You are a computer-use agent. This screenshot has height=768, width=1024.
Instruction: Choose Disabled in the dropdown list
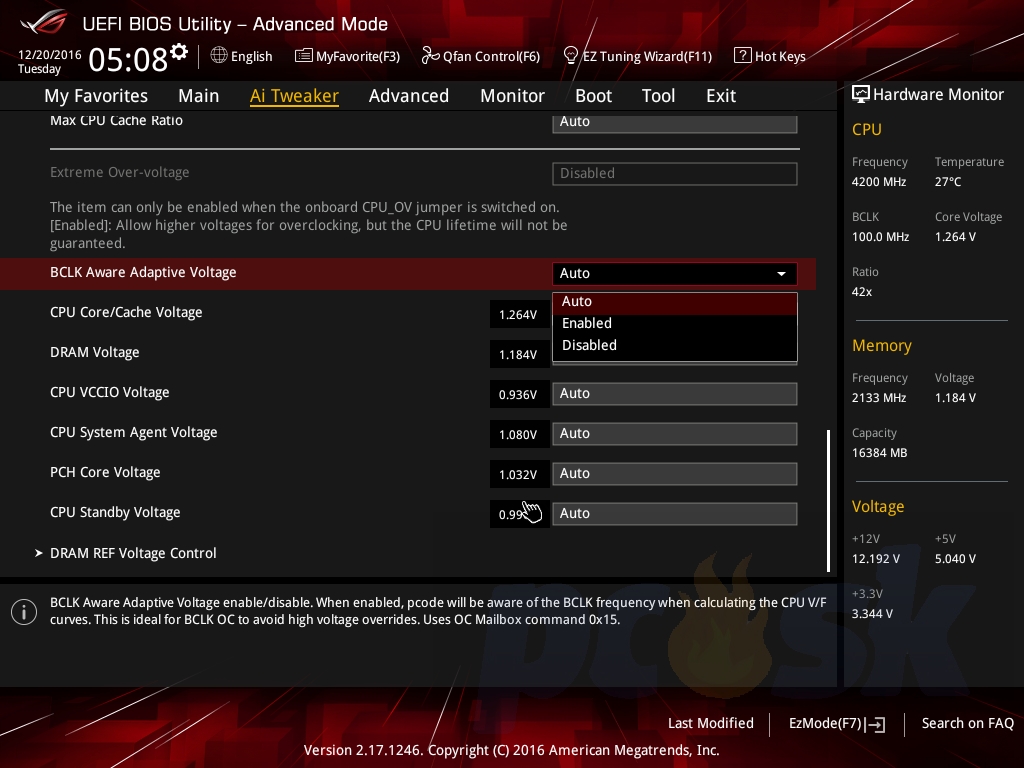point(675,345)
